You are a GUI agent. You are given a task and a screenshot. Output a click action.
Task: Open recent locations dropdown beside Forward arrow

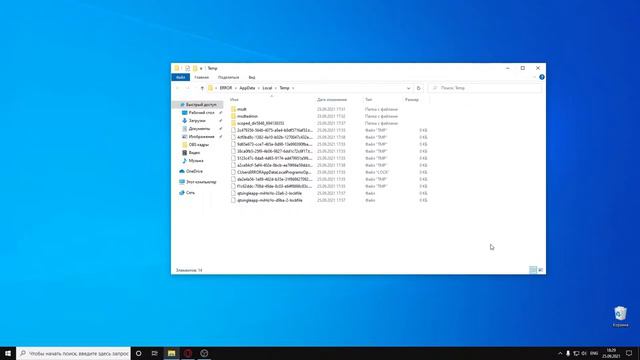(196, 88)
